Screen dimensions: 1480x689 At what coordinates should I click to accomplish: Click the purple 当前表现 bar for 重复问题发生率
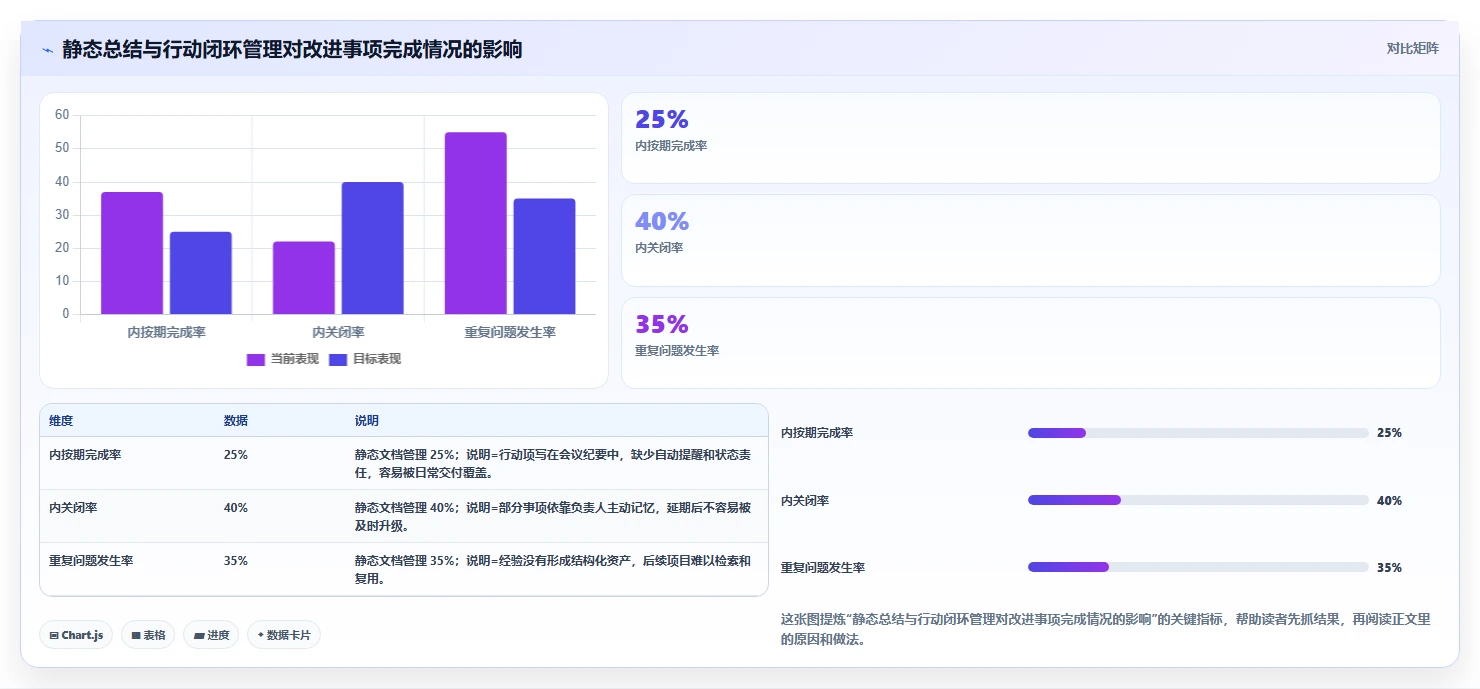coord(476,223)
